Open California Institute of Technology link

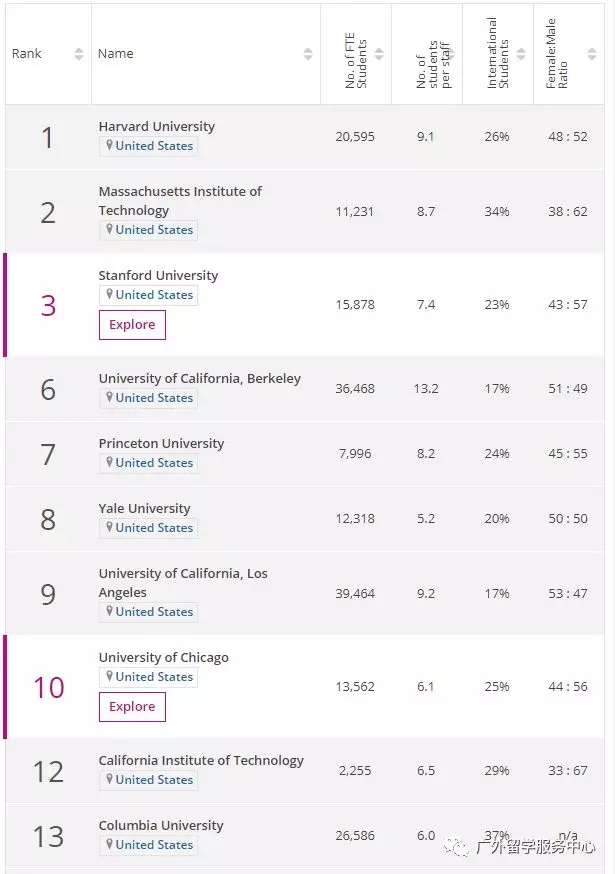click(x=201, y=761)
